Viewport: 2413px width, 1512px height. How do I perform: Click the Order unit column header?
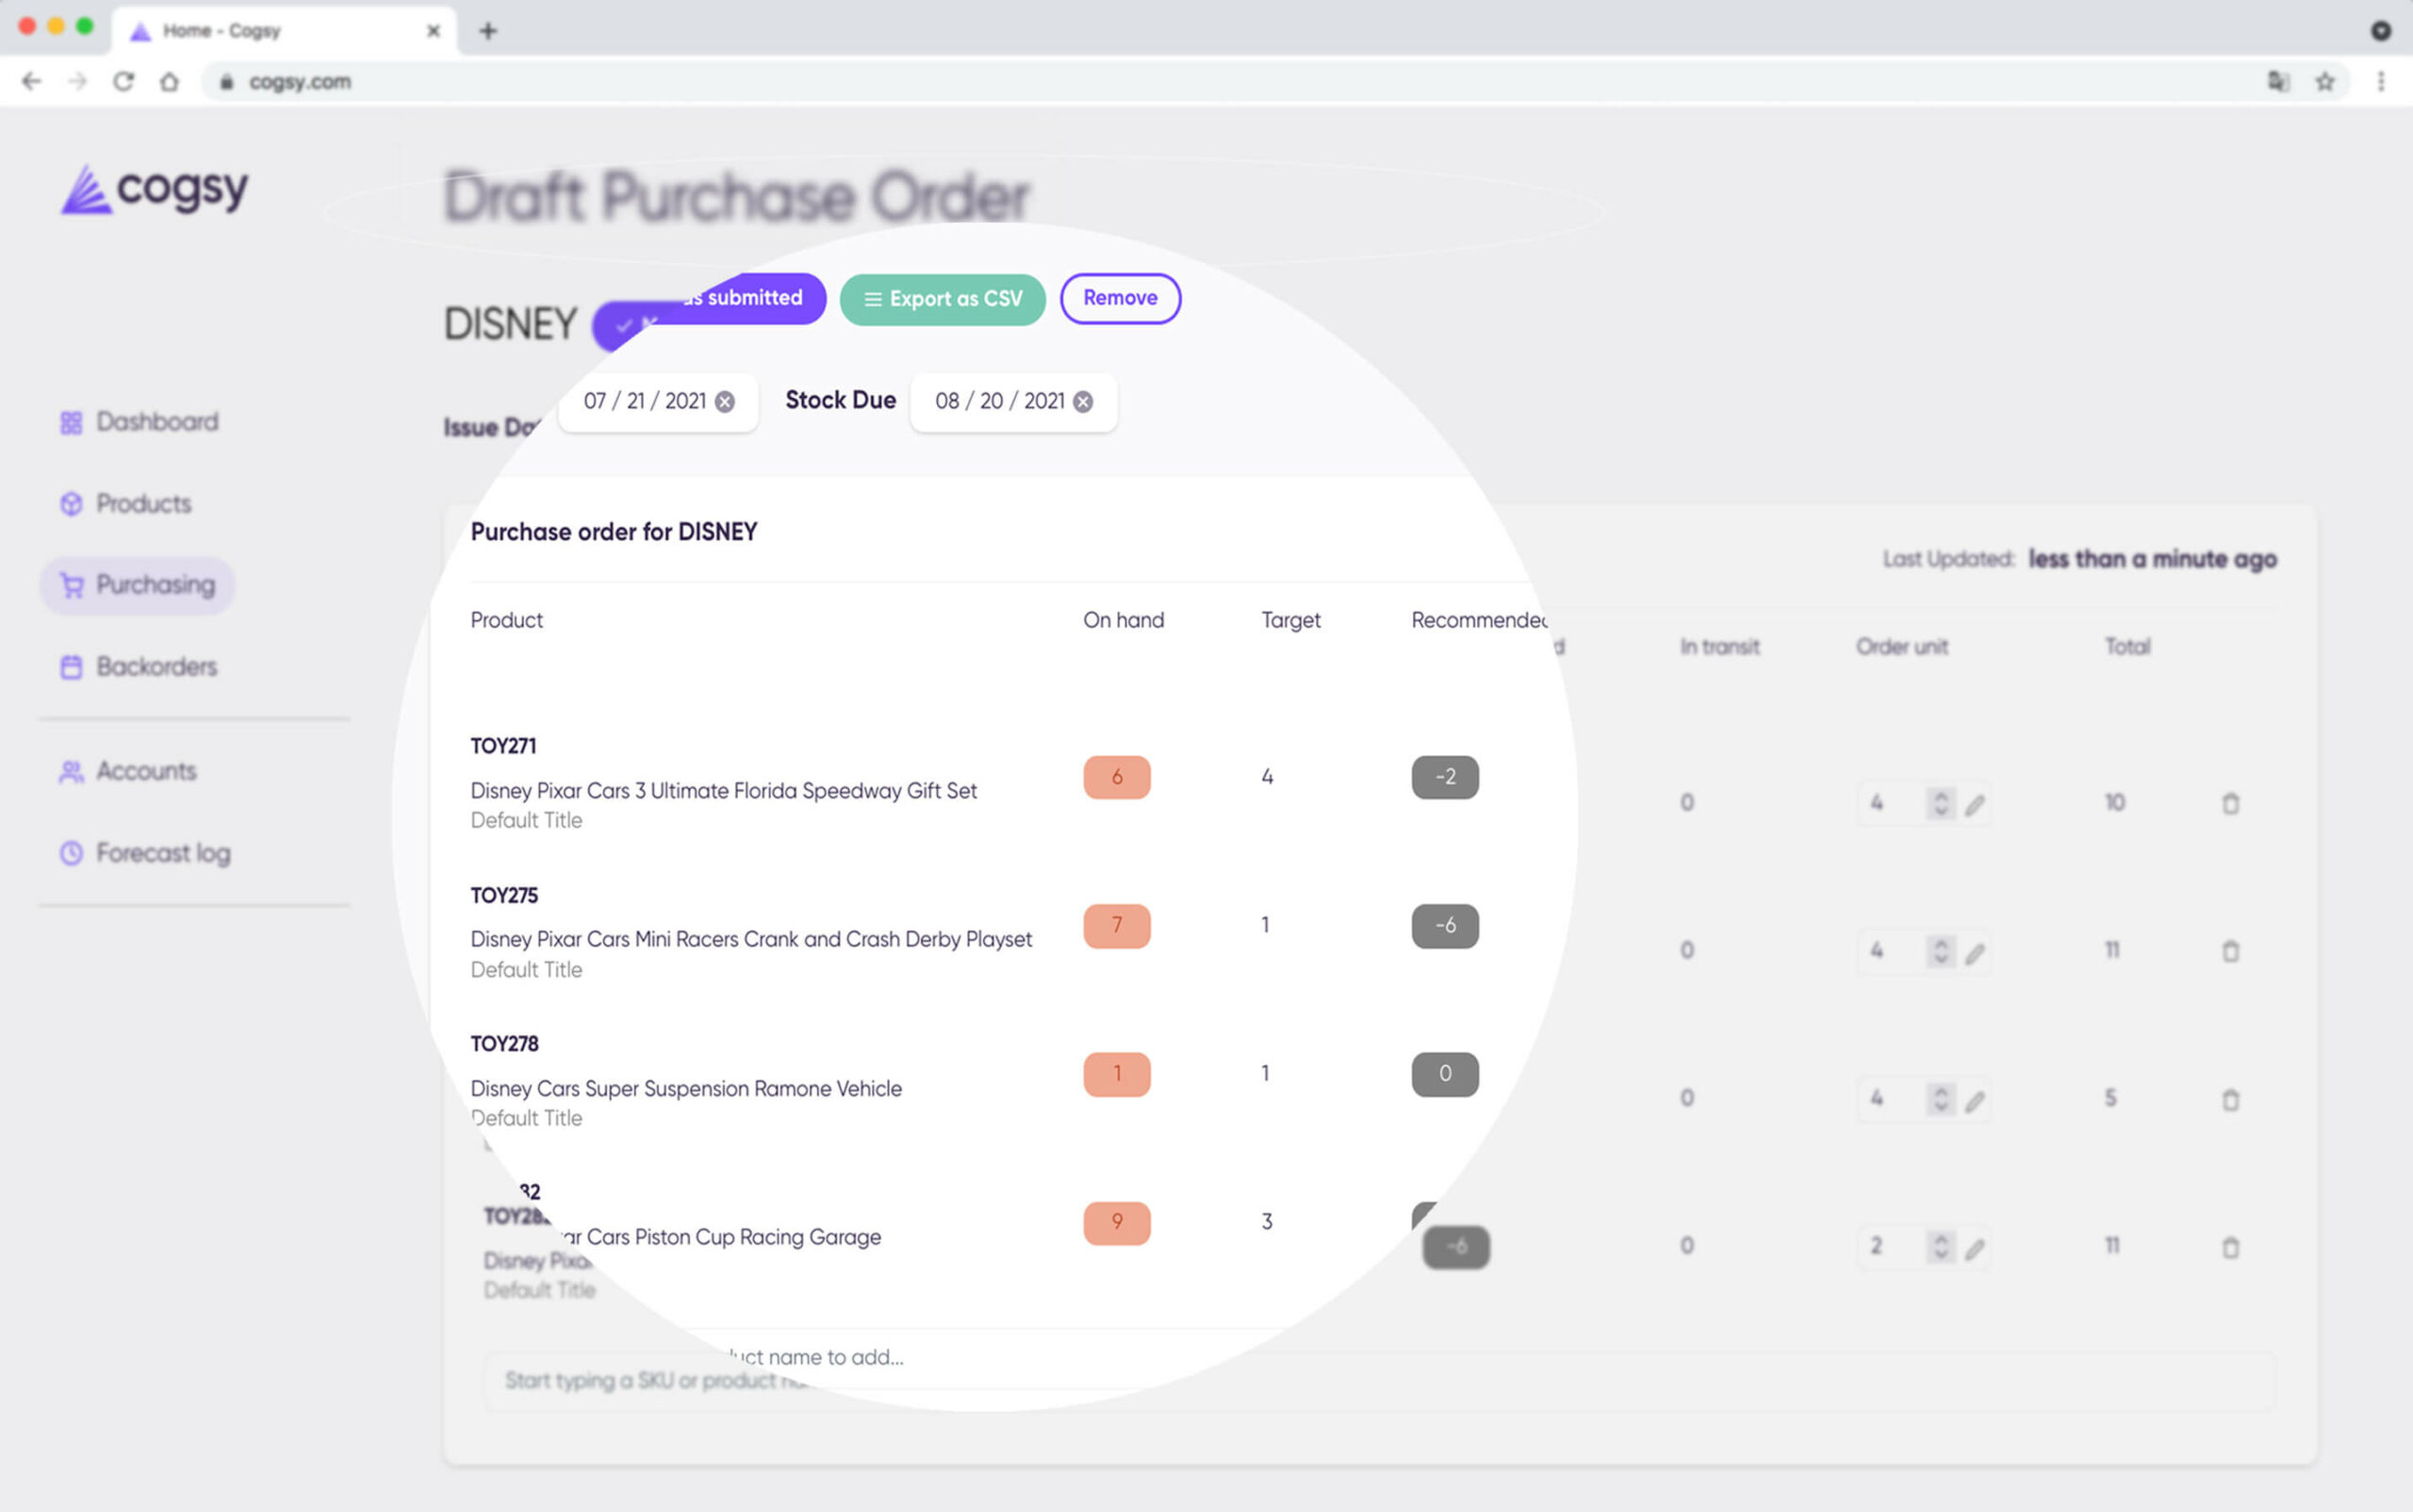(x=1901, y=647)
